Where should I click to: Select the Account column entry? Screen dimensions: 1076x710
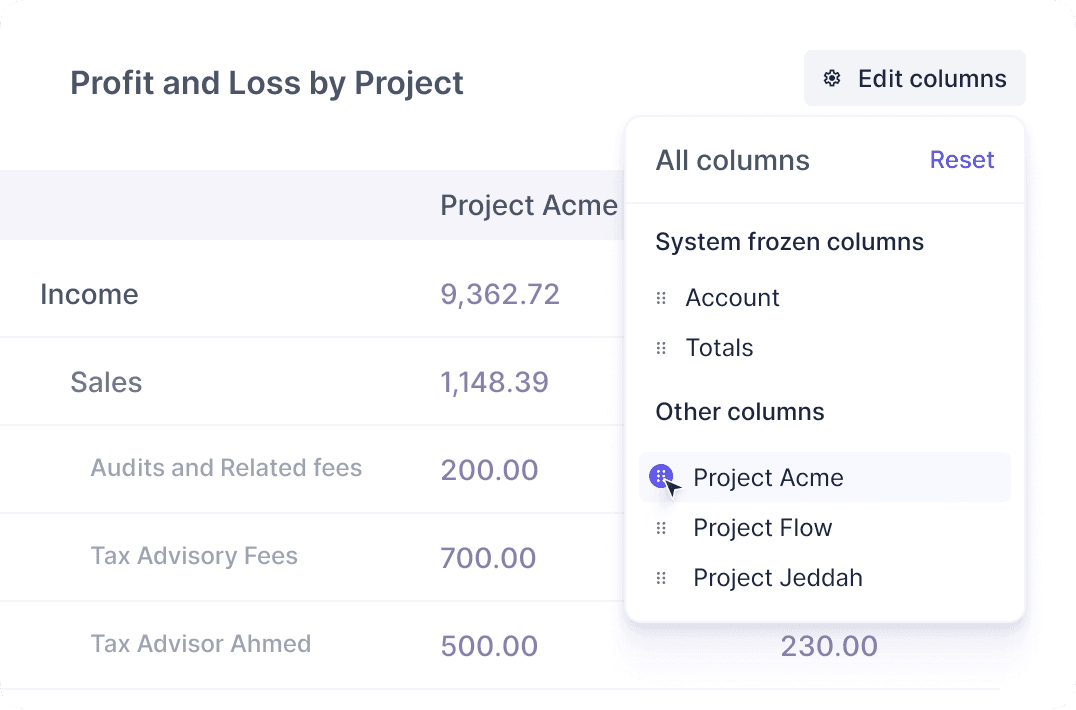tap(732, 298)
